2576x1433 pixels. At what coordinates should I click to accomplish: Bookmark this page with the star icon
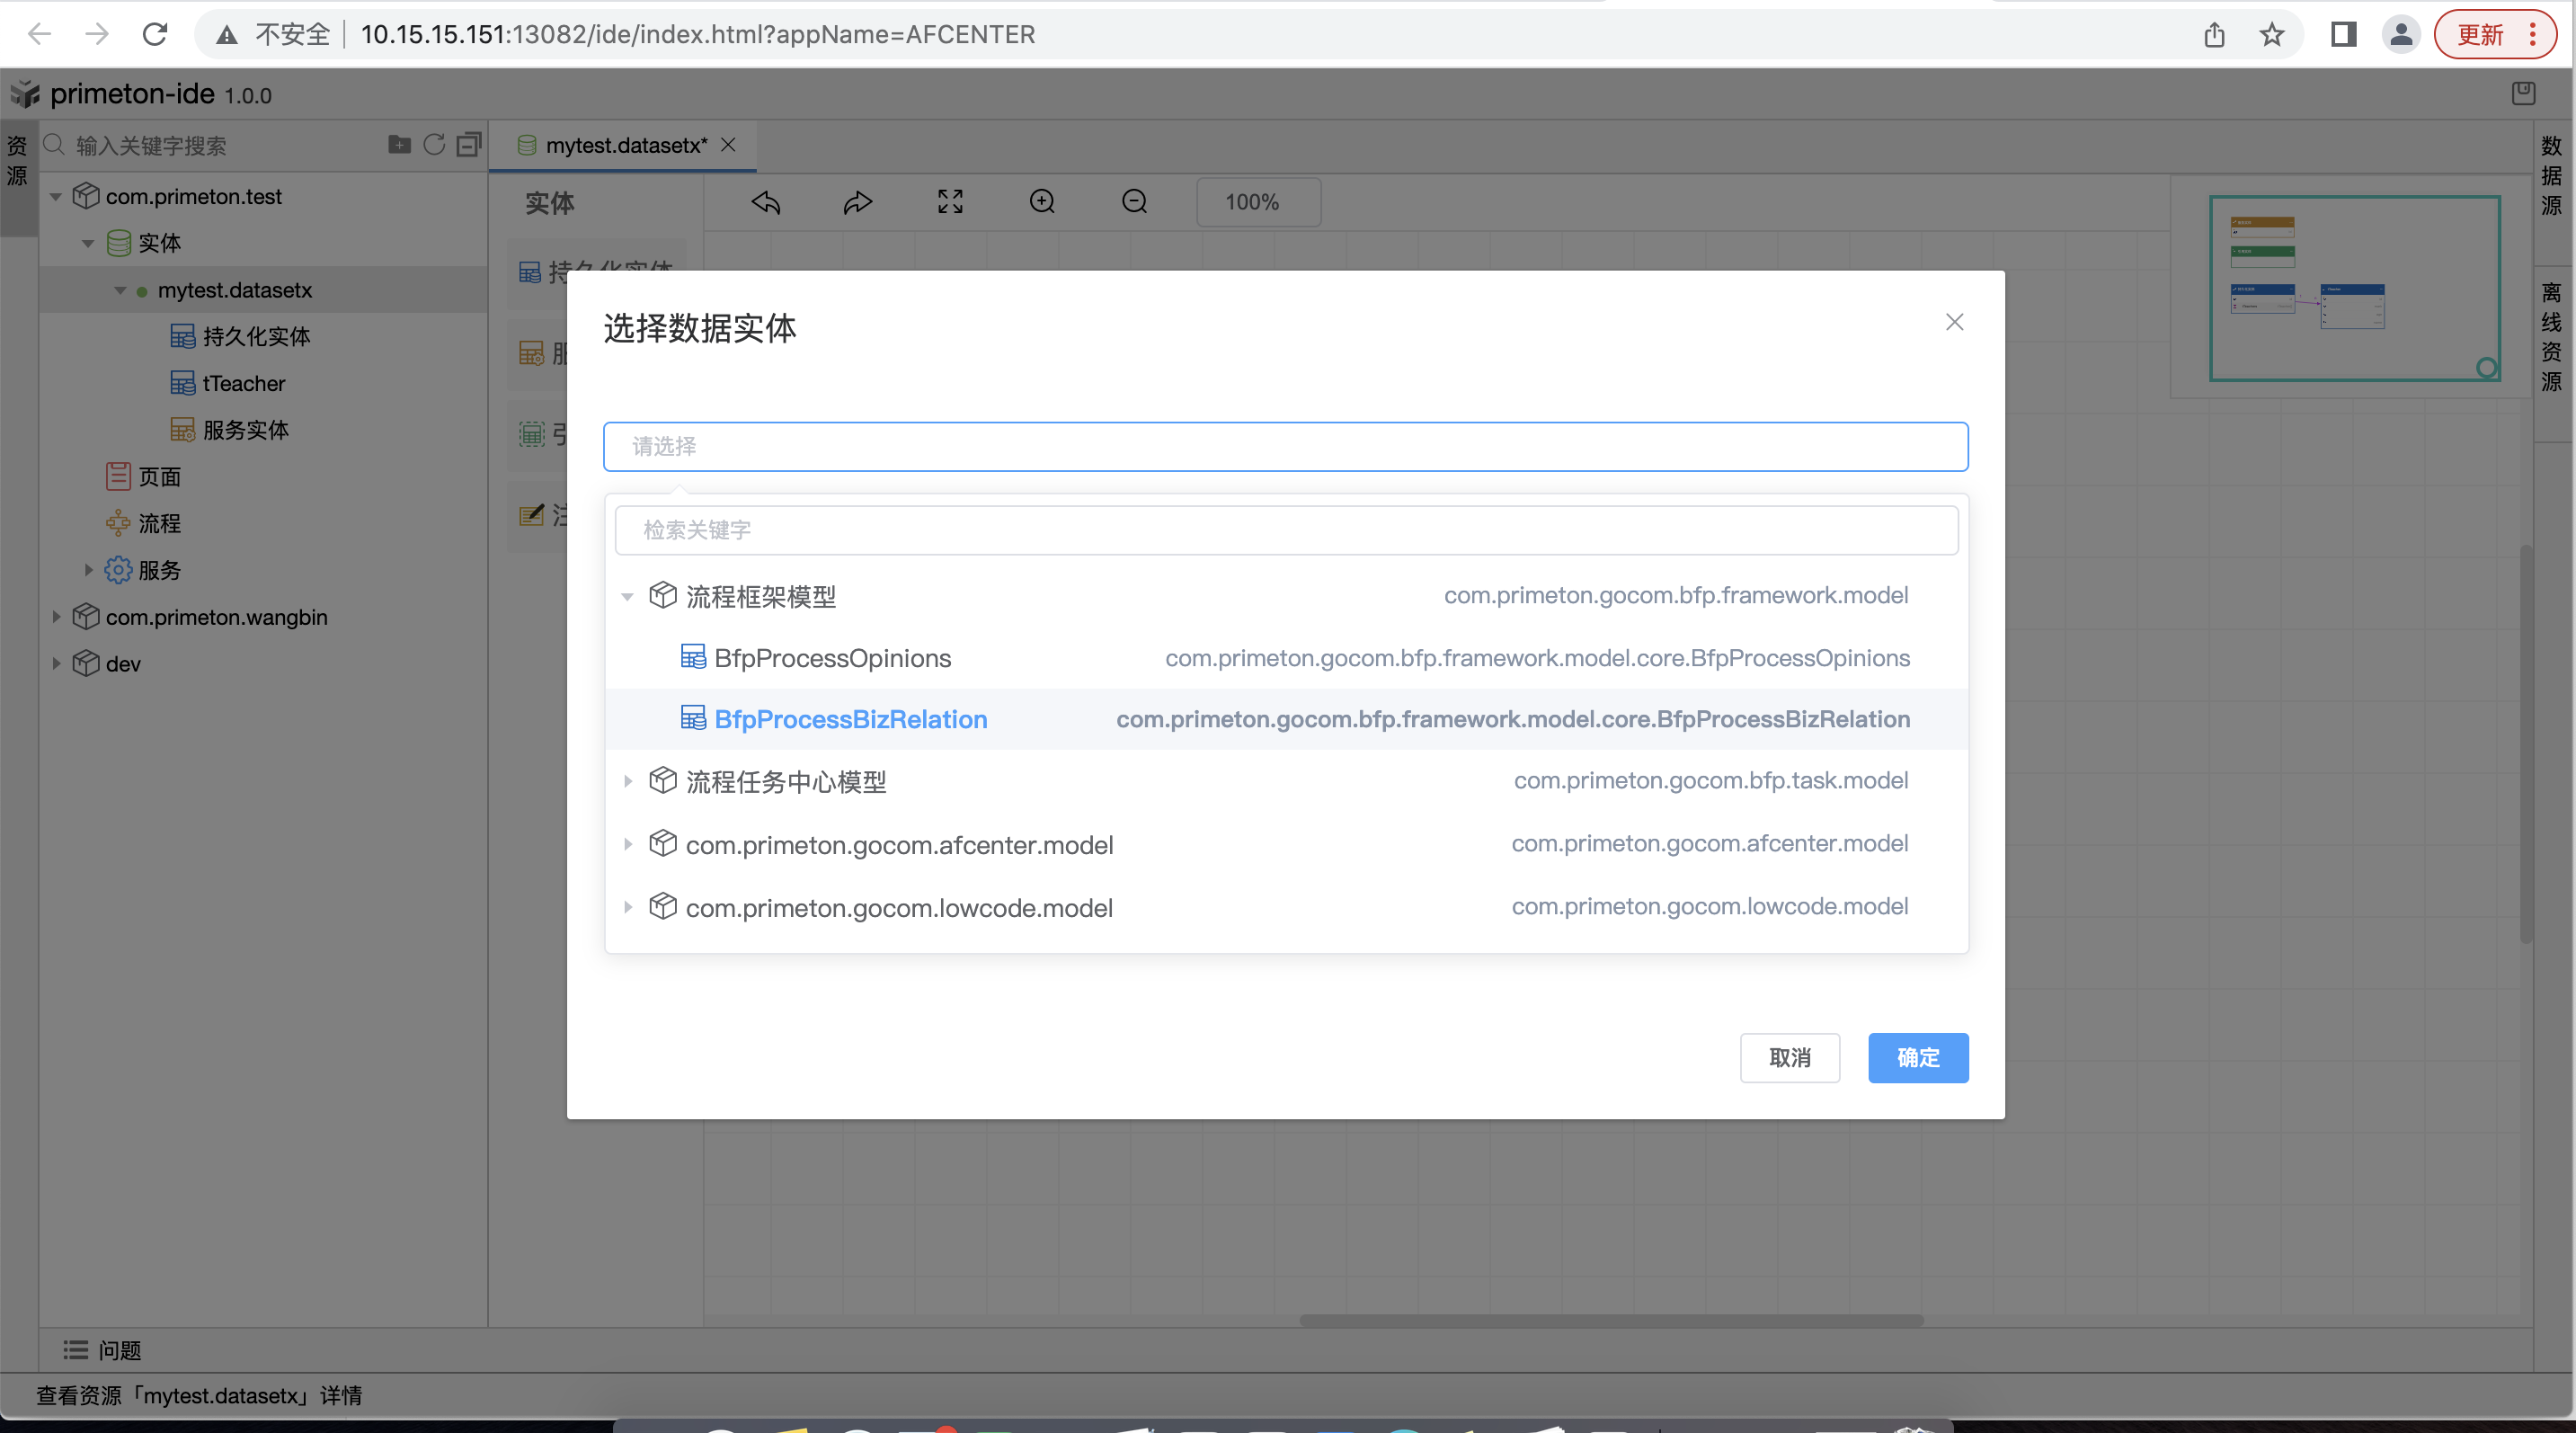coord(2272,35)
